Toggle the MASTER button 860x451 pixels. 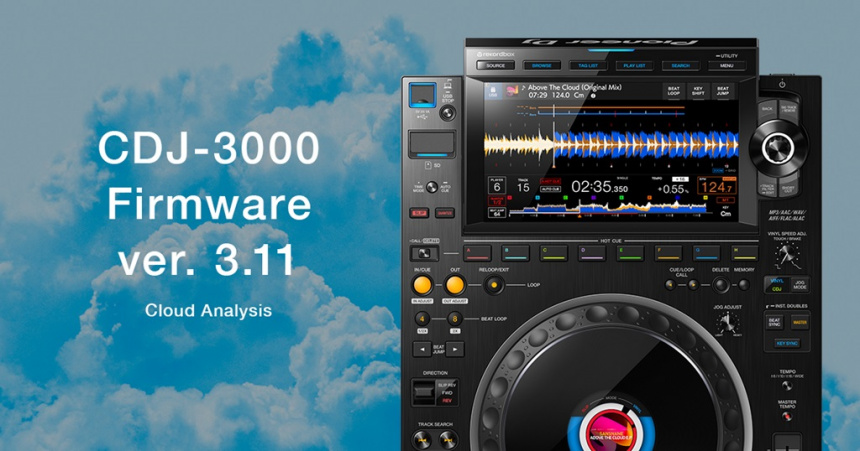(800, 322)
